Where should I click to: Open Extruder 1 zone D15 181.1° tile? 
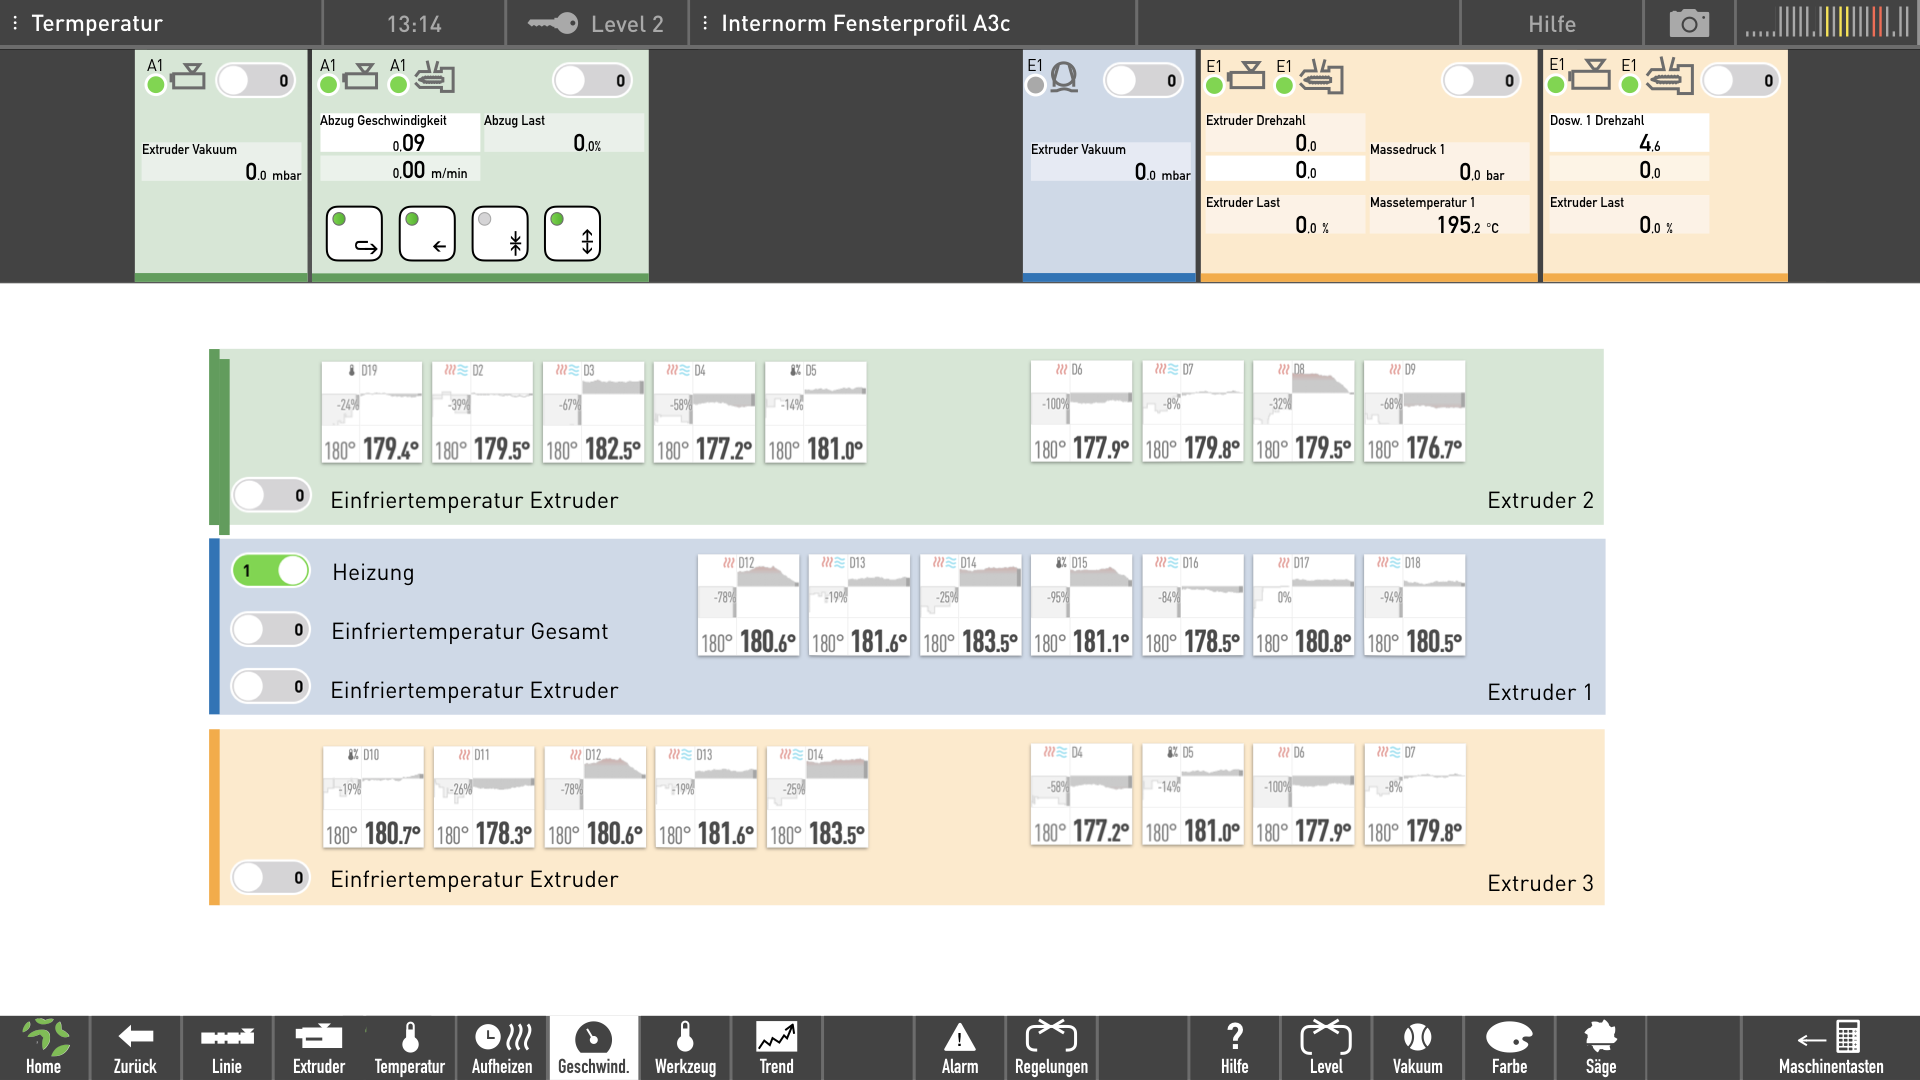1081,605
